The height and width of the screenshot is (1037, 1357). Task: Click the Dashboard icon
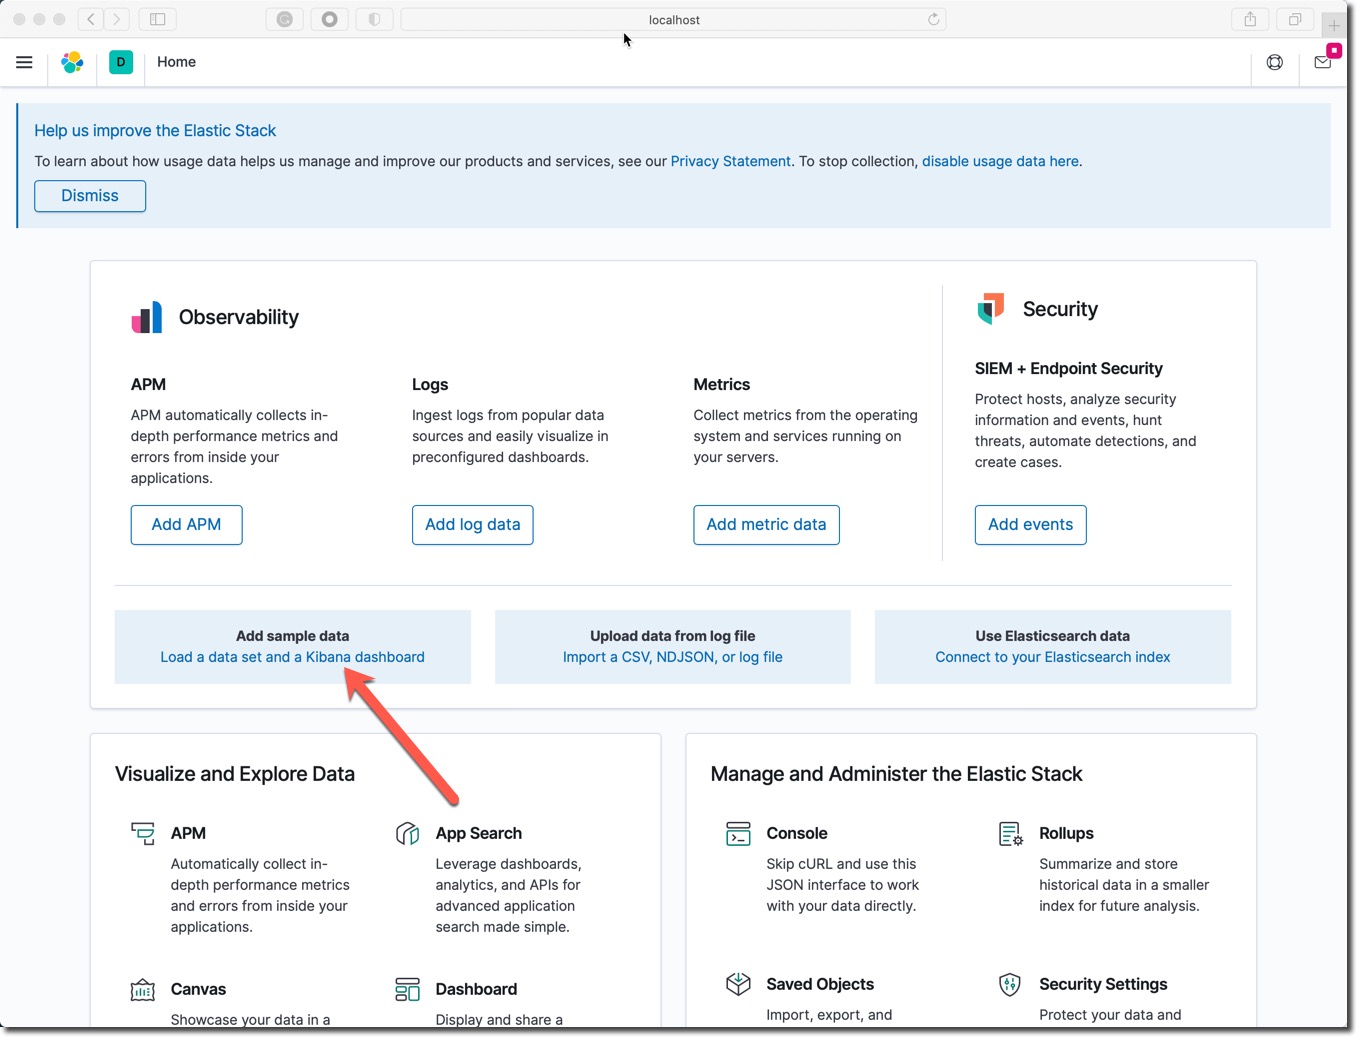tap(408, 990)
